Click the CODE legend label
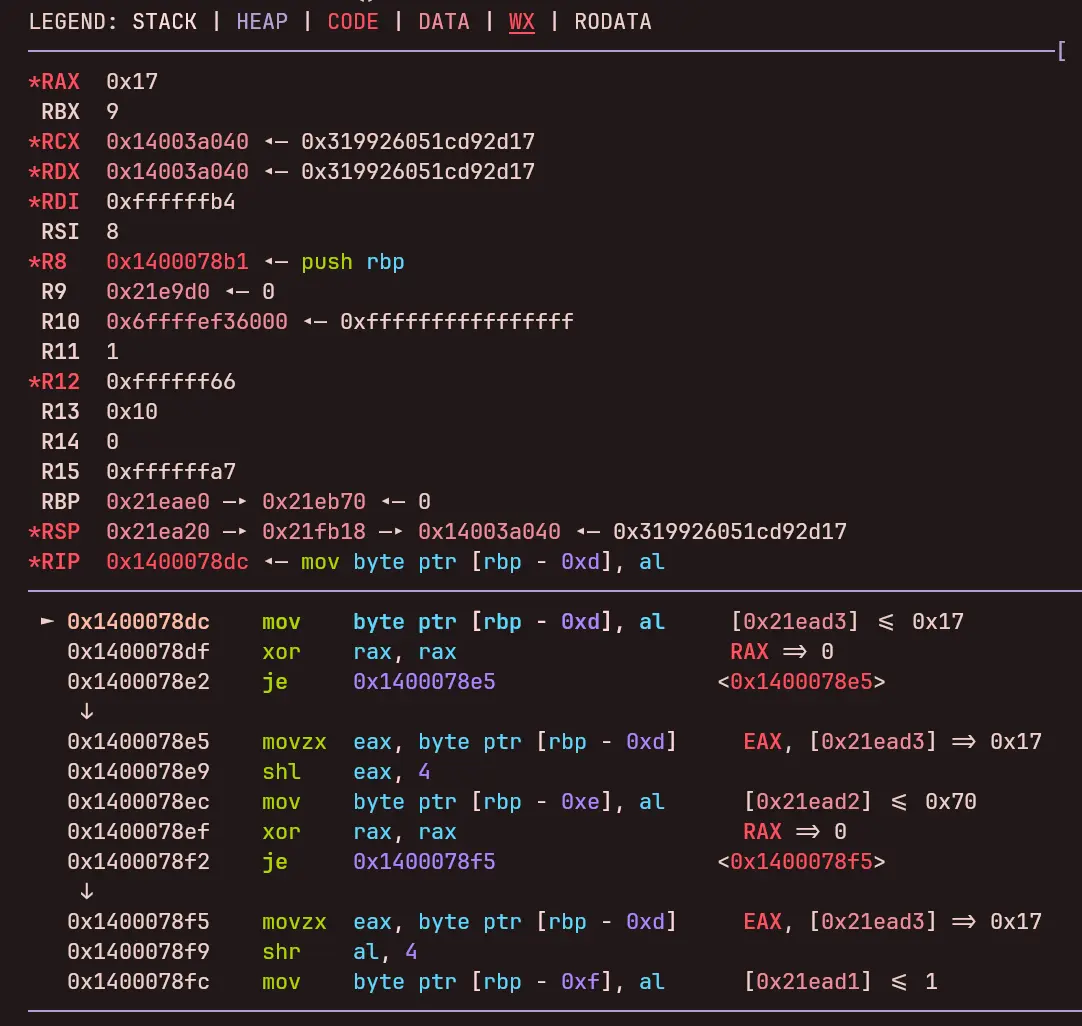Screen dimensions: 1082x1026 tap(353, 22)
